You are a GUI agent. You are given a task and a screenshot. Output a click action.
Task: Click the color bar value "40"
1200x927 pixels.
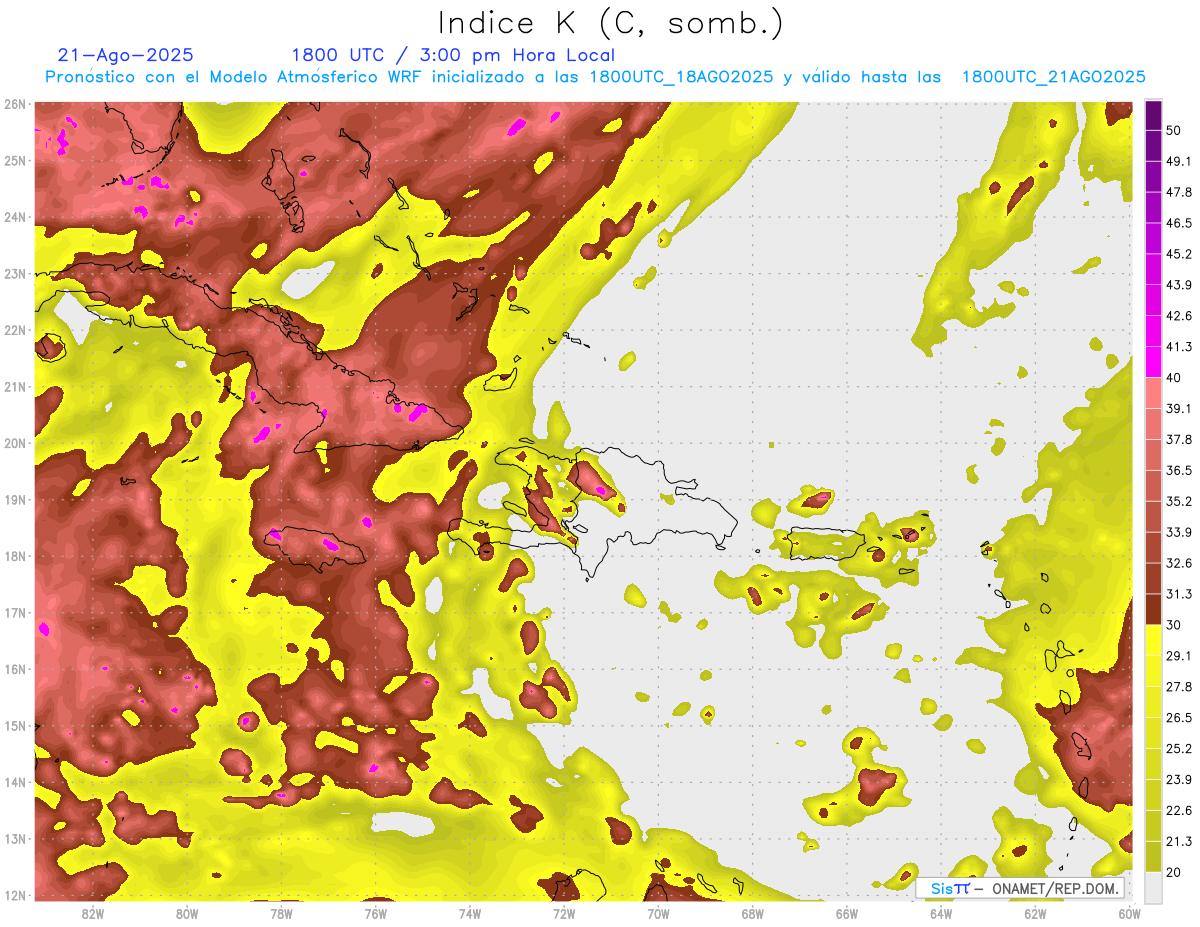[x=1176, y=378]
